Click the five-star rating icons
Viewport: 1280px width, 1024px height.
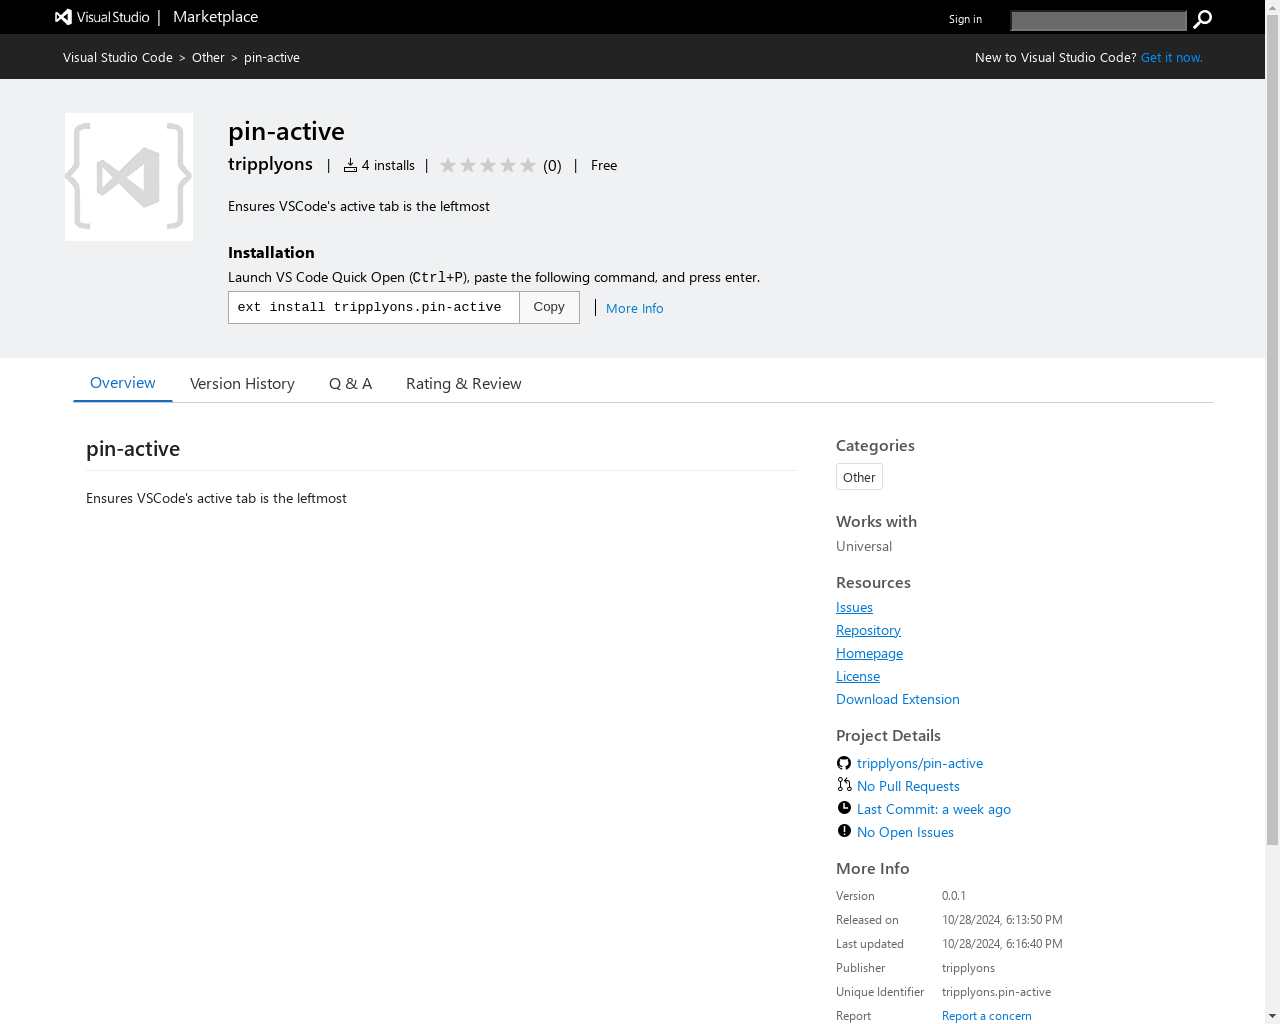(488, 165)
